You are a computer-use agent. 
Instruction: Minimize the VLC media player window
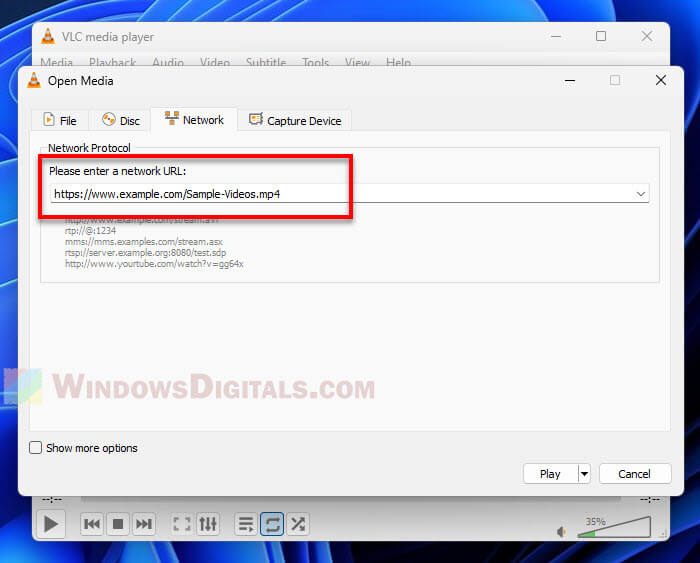[x=556, y=36]
